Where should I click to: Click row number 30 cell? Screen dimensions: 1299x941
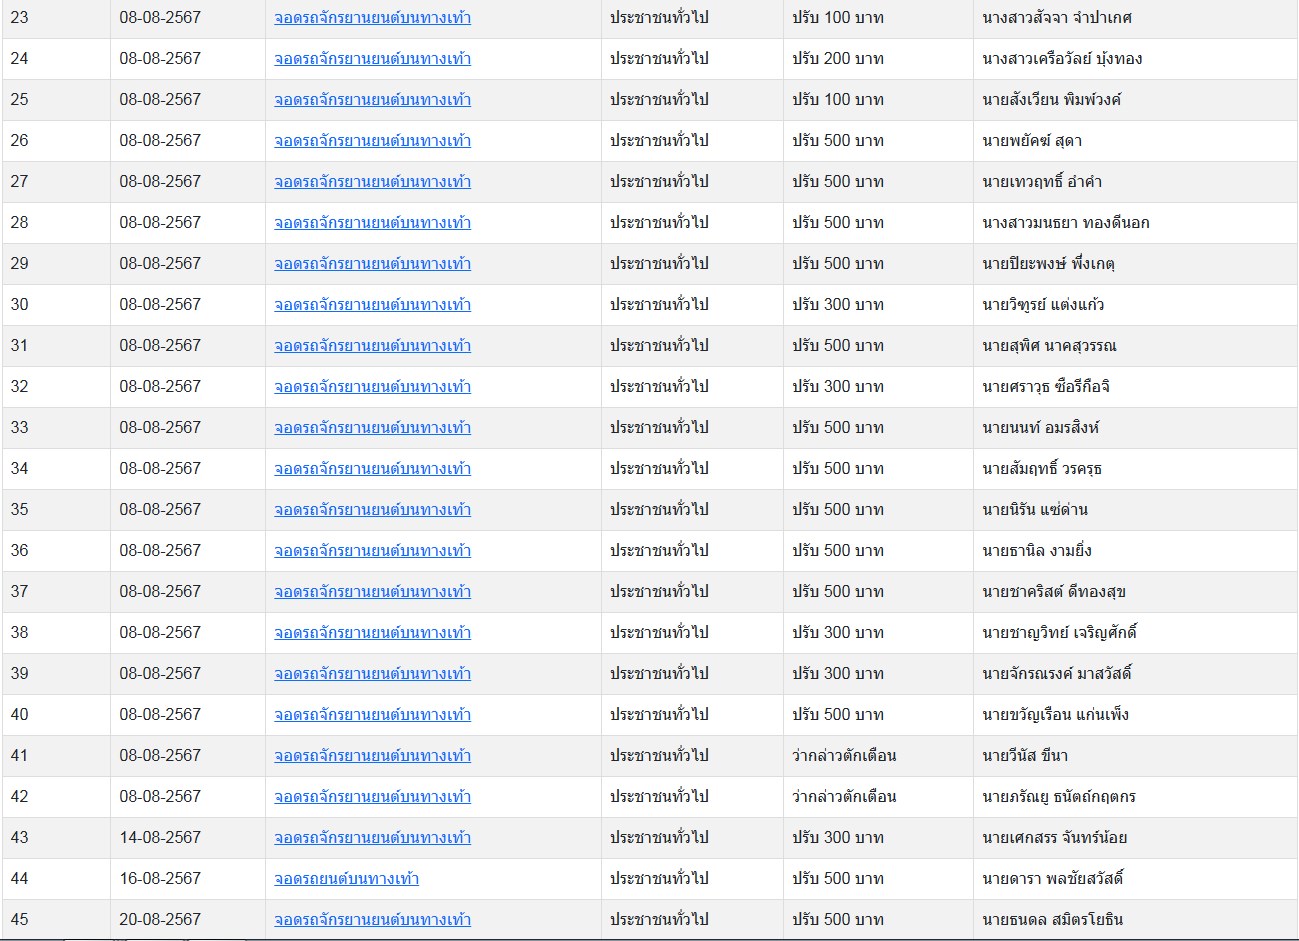(x=20, y=305)
